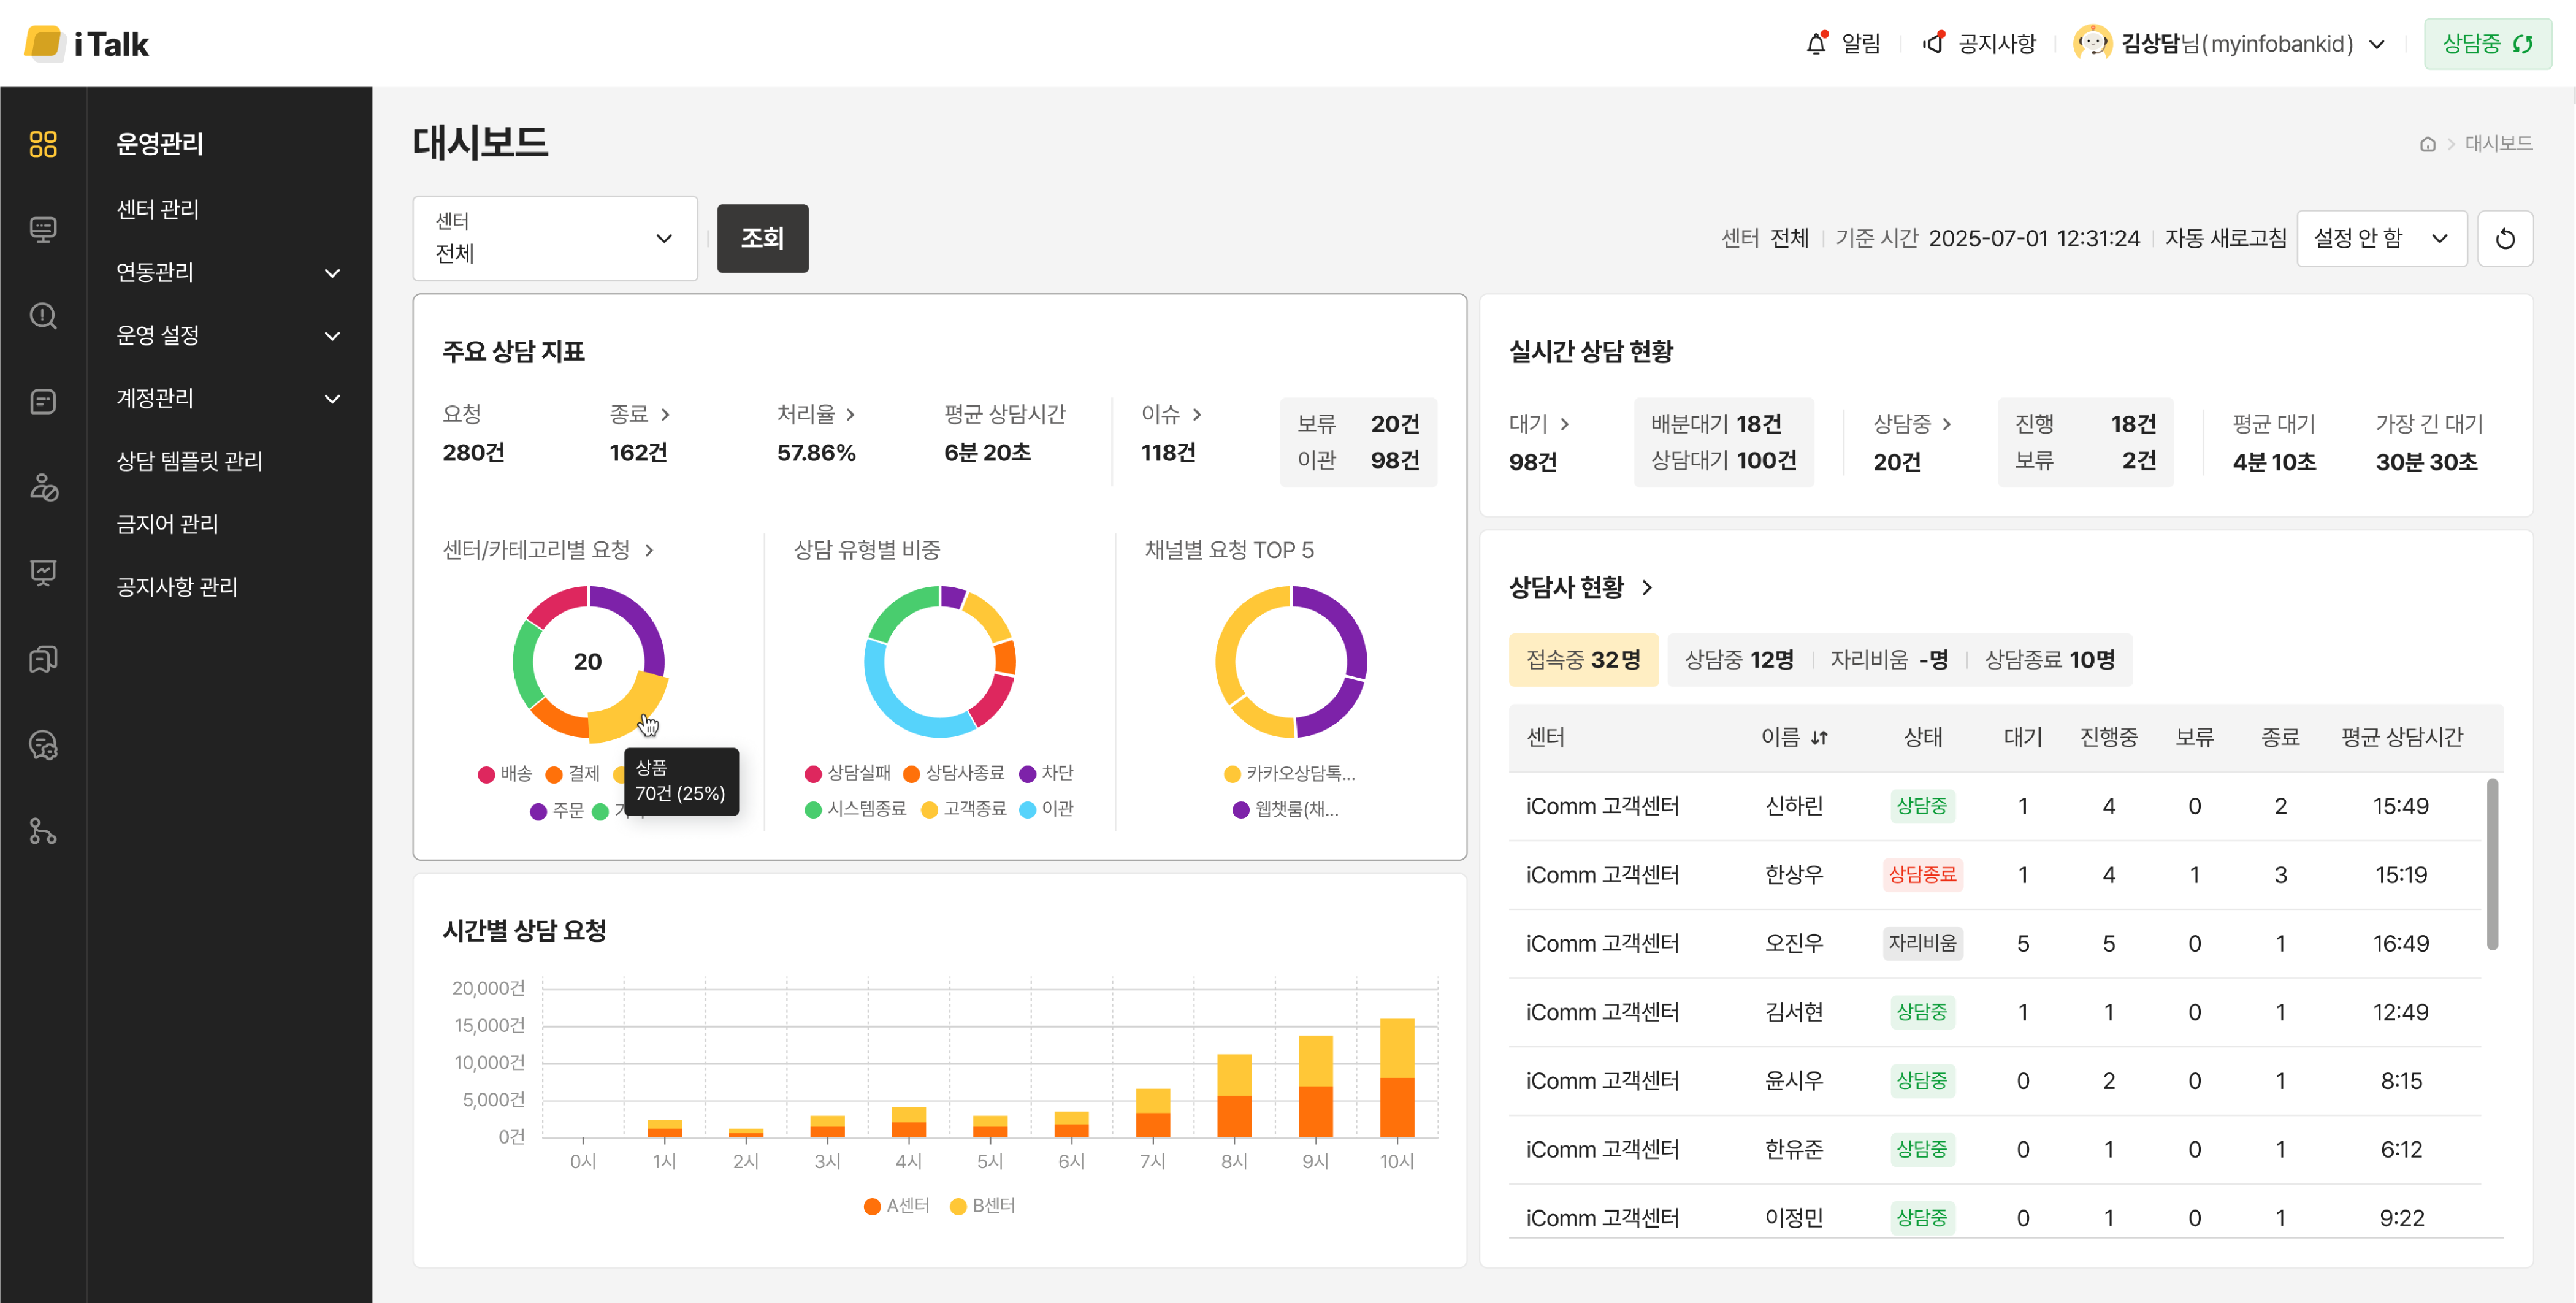Open 공지사항 megaphone announcements
This screenshot has height=1303, width=2576.
pyautogui.click(x=1979, y=43)
